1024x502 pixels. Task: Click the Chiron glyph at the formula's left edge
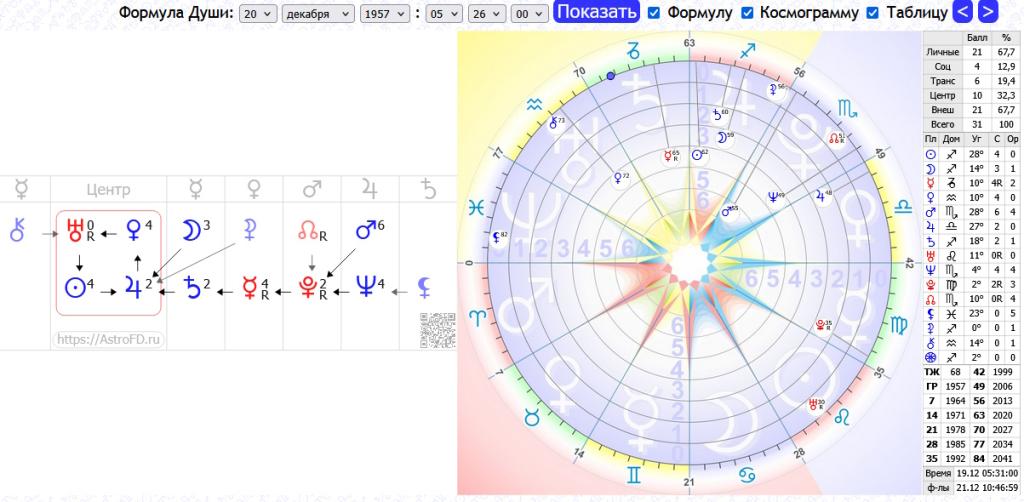(16, 231)
